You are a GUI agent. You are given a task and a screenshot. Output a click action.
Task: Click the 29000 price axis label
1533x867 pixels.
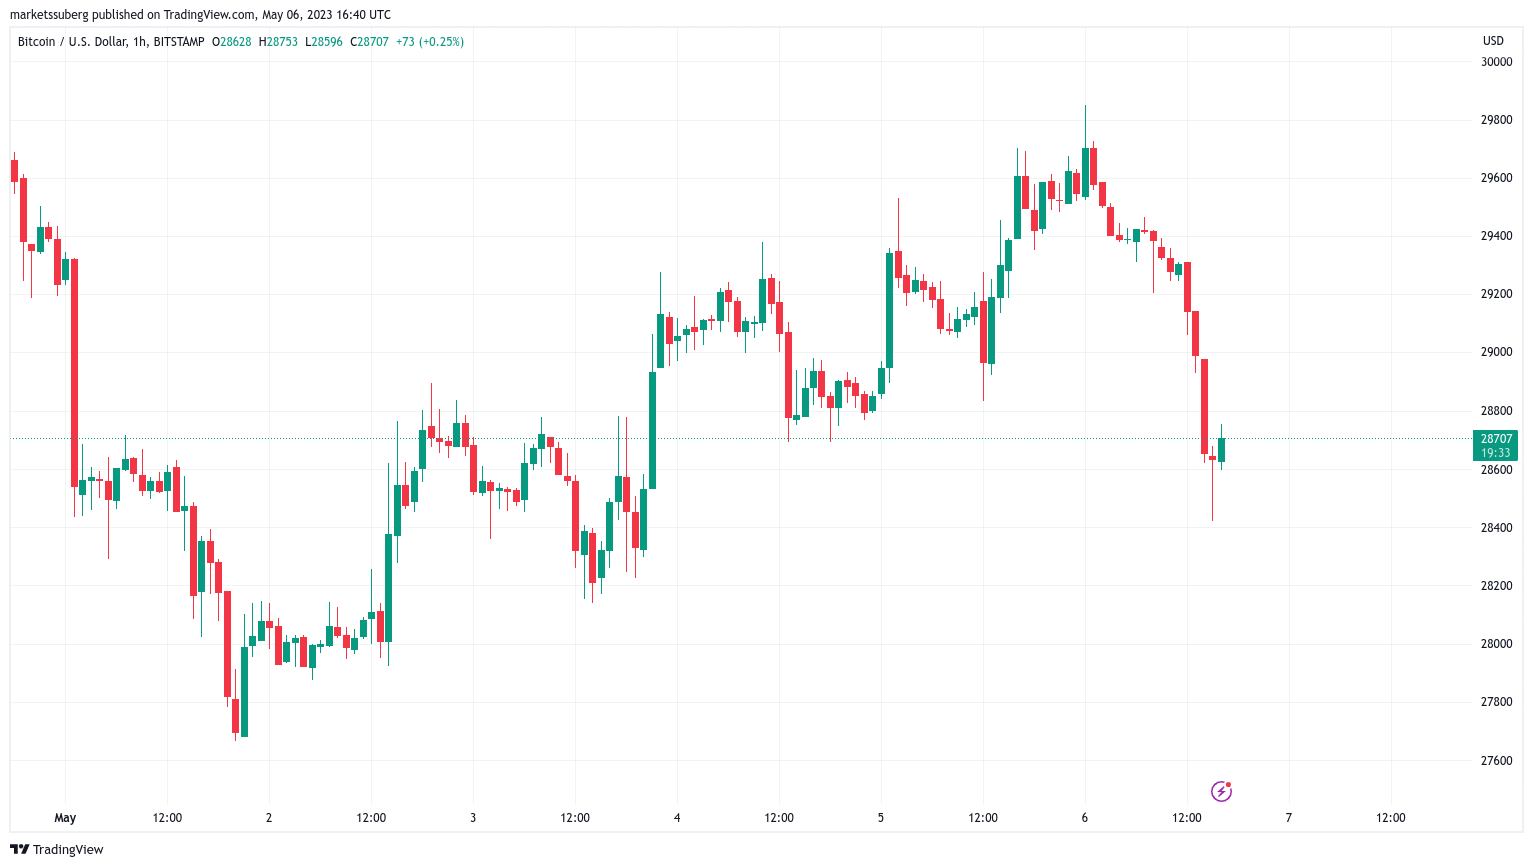[1496, 353]
